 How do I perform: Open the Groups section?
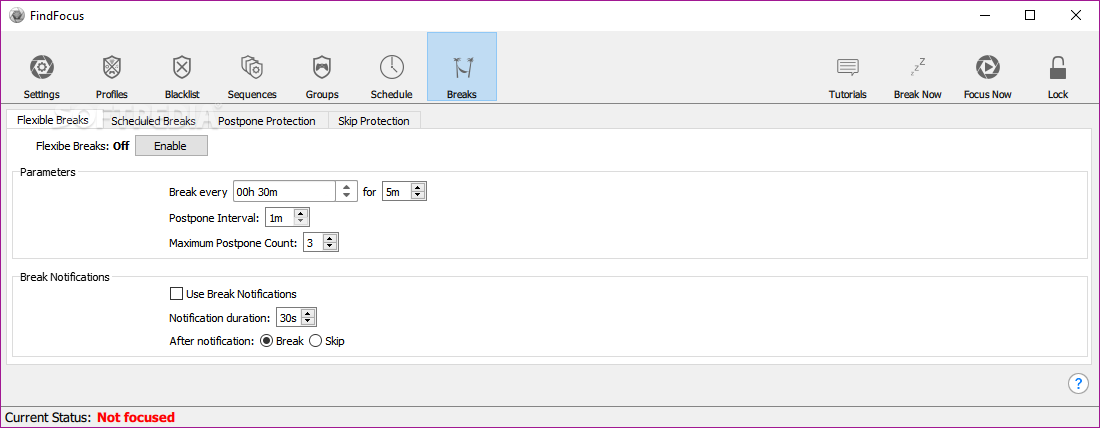coord(322,76)
